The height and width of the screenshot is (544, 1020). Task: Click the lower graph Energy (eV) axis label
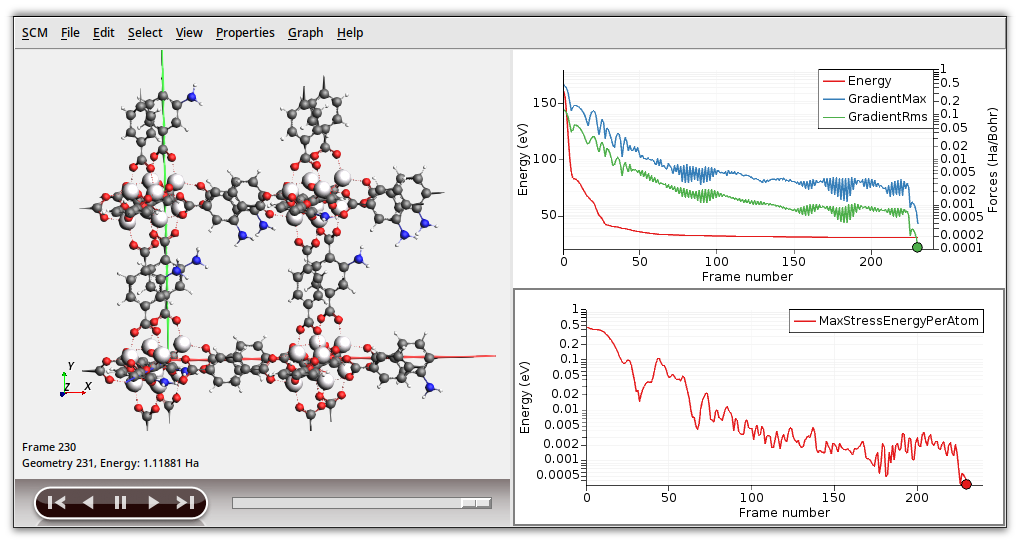point(525,398)
